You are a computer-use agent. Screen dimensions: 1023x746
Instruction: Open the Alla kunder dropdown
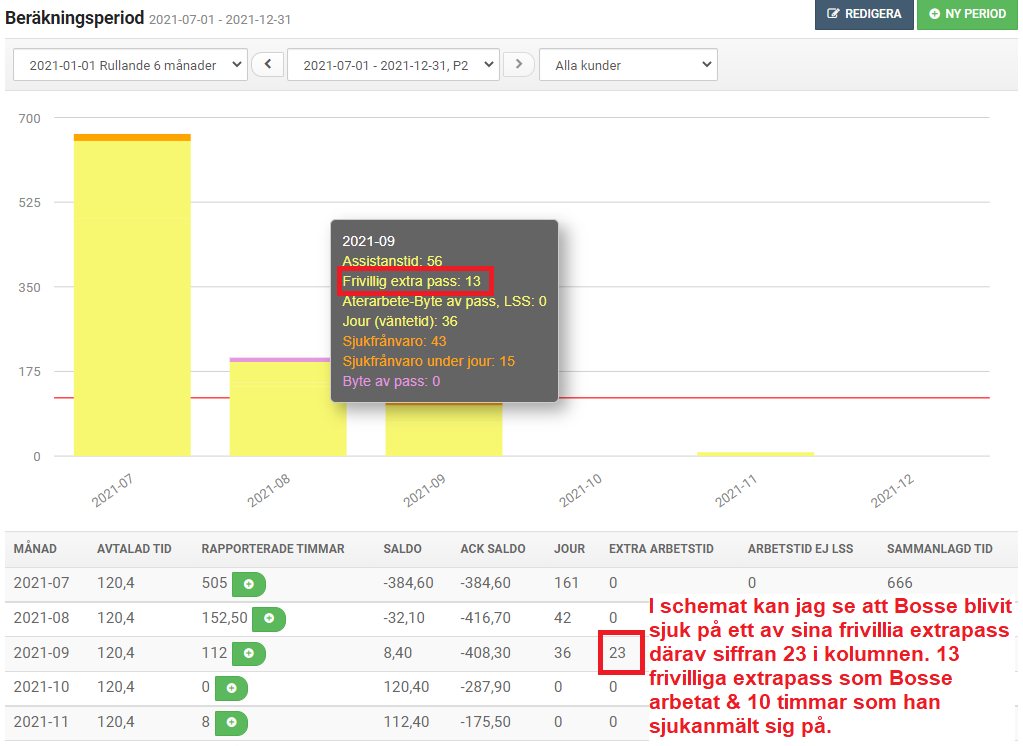click(628, 65)
